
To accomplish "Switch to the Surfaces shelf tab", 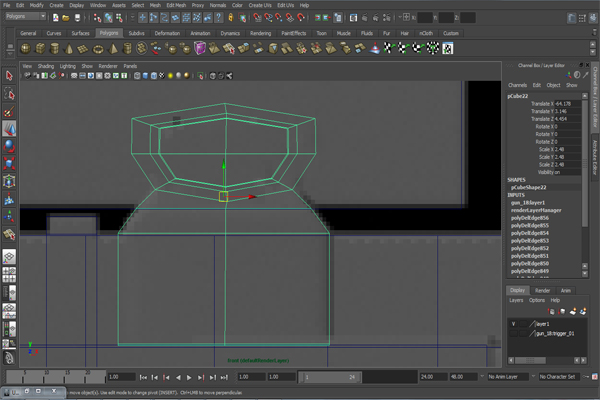I will point(80,33).
